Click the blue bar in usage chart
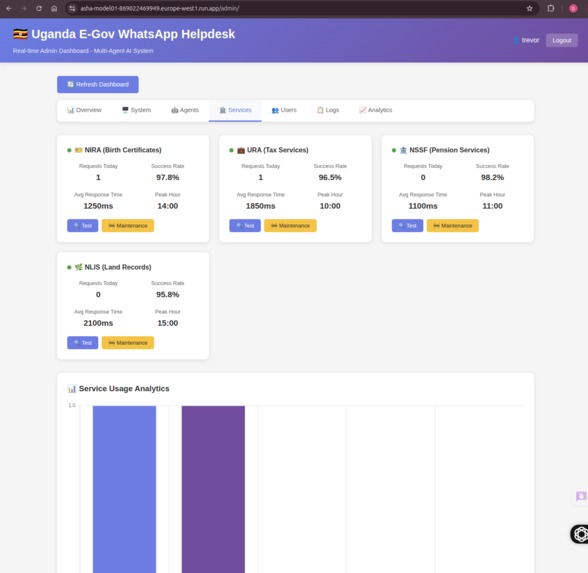The image size is (588, 573). pyautogui.click(x=124, y=489)
